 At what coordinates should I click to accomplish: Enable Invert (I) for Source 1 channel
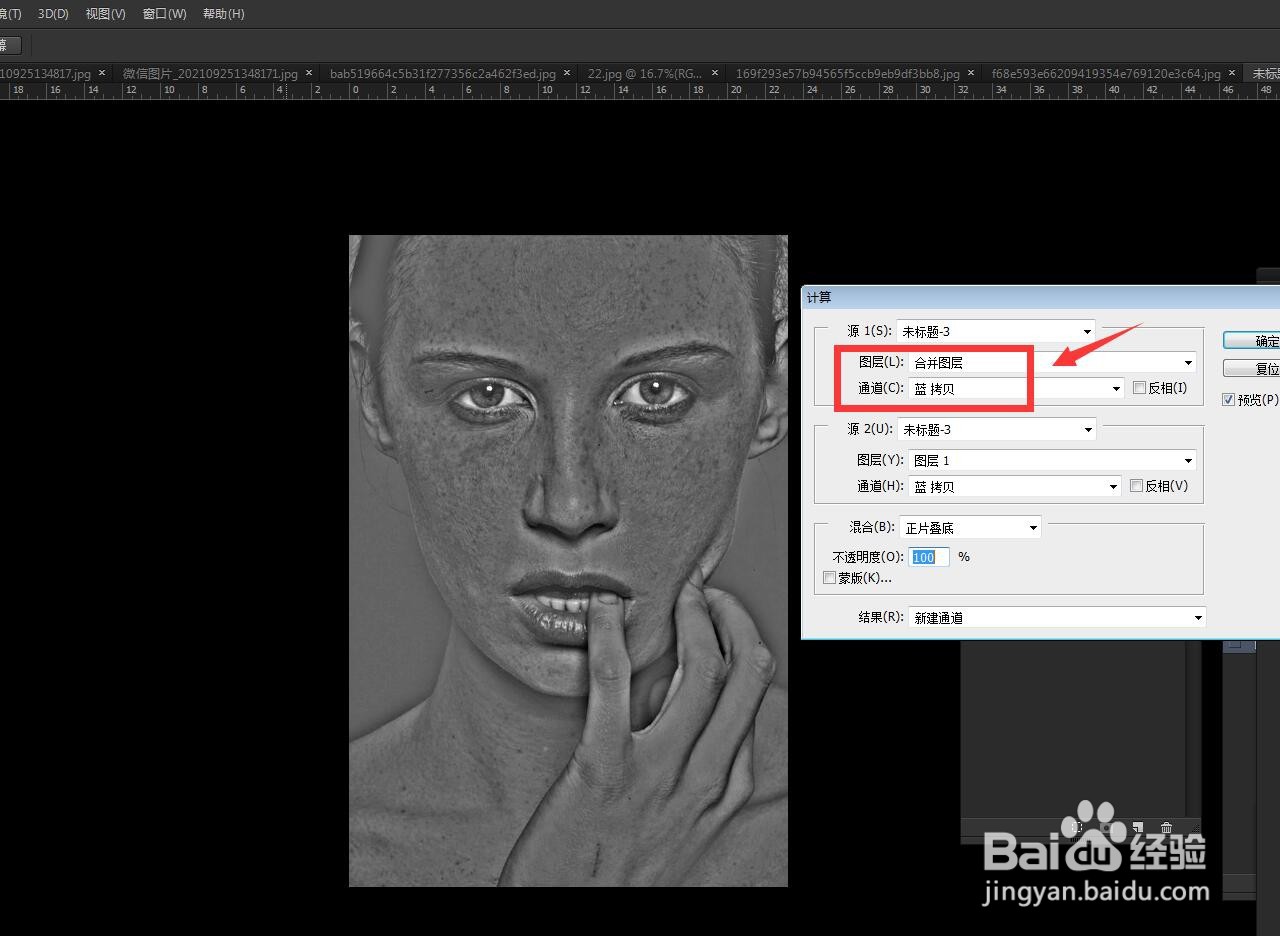(1139, 388)
